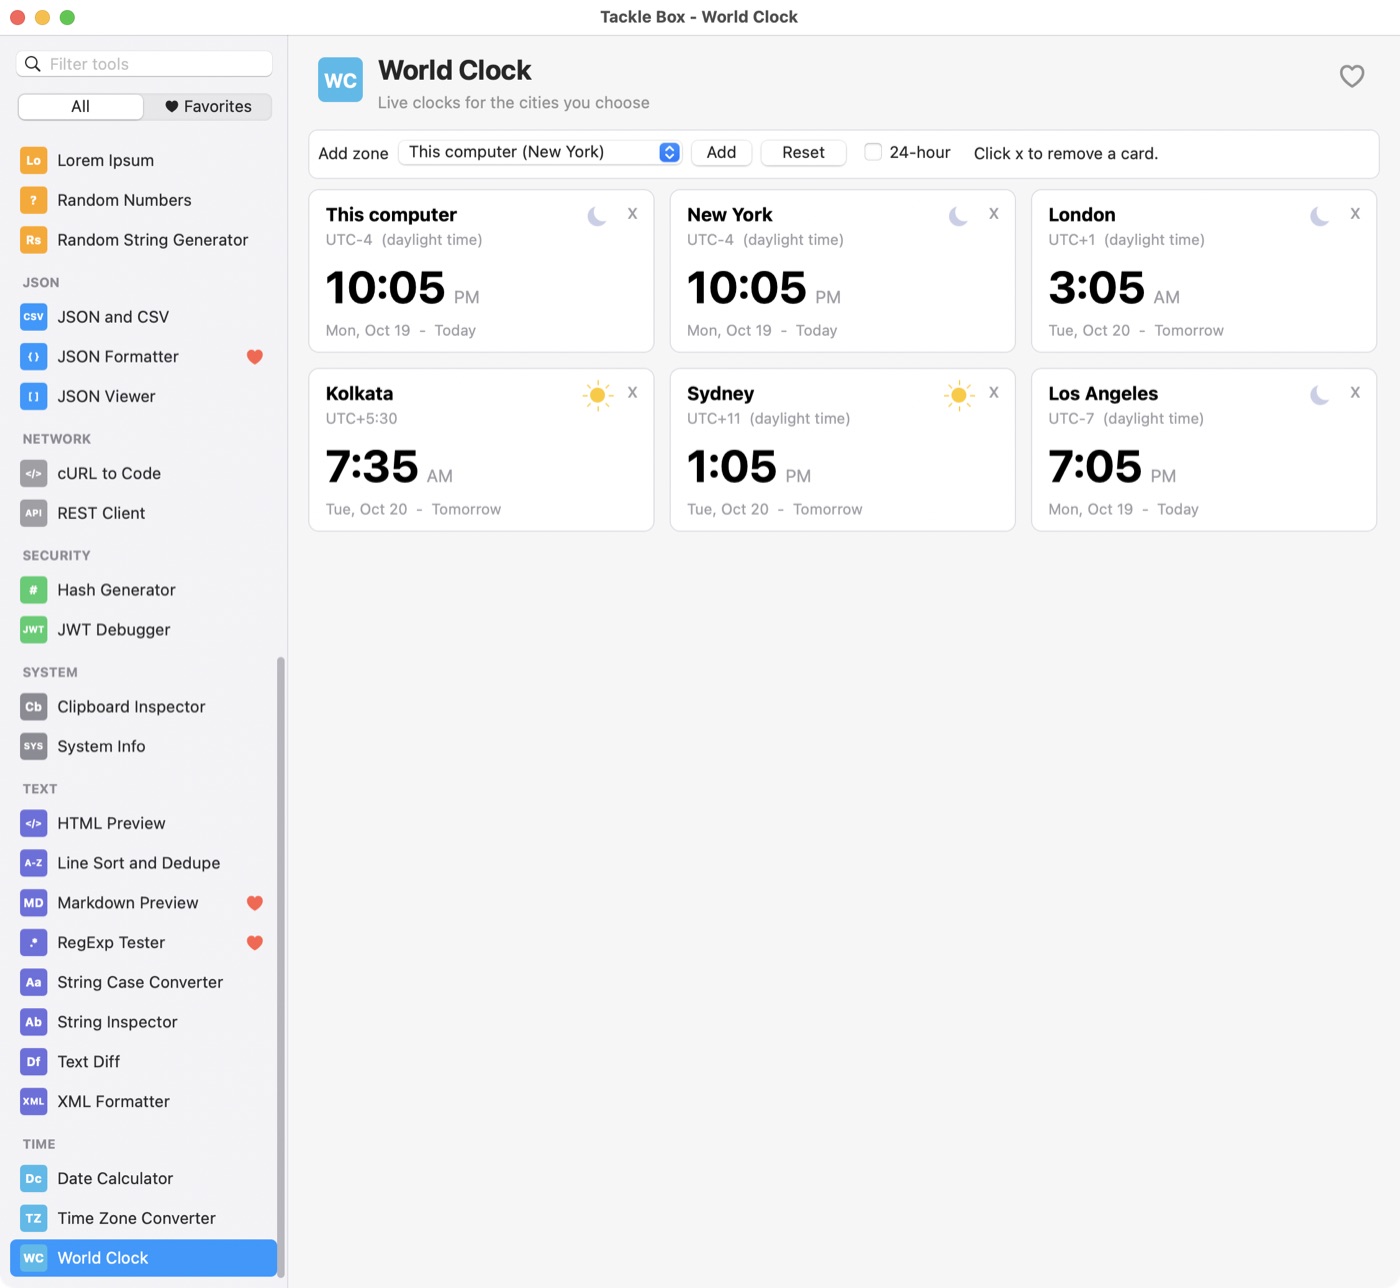Click the Clipboard Inspector icon
Image resolution: width=1400 pixels, height=1288 pixels.
(33, 707)
